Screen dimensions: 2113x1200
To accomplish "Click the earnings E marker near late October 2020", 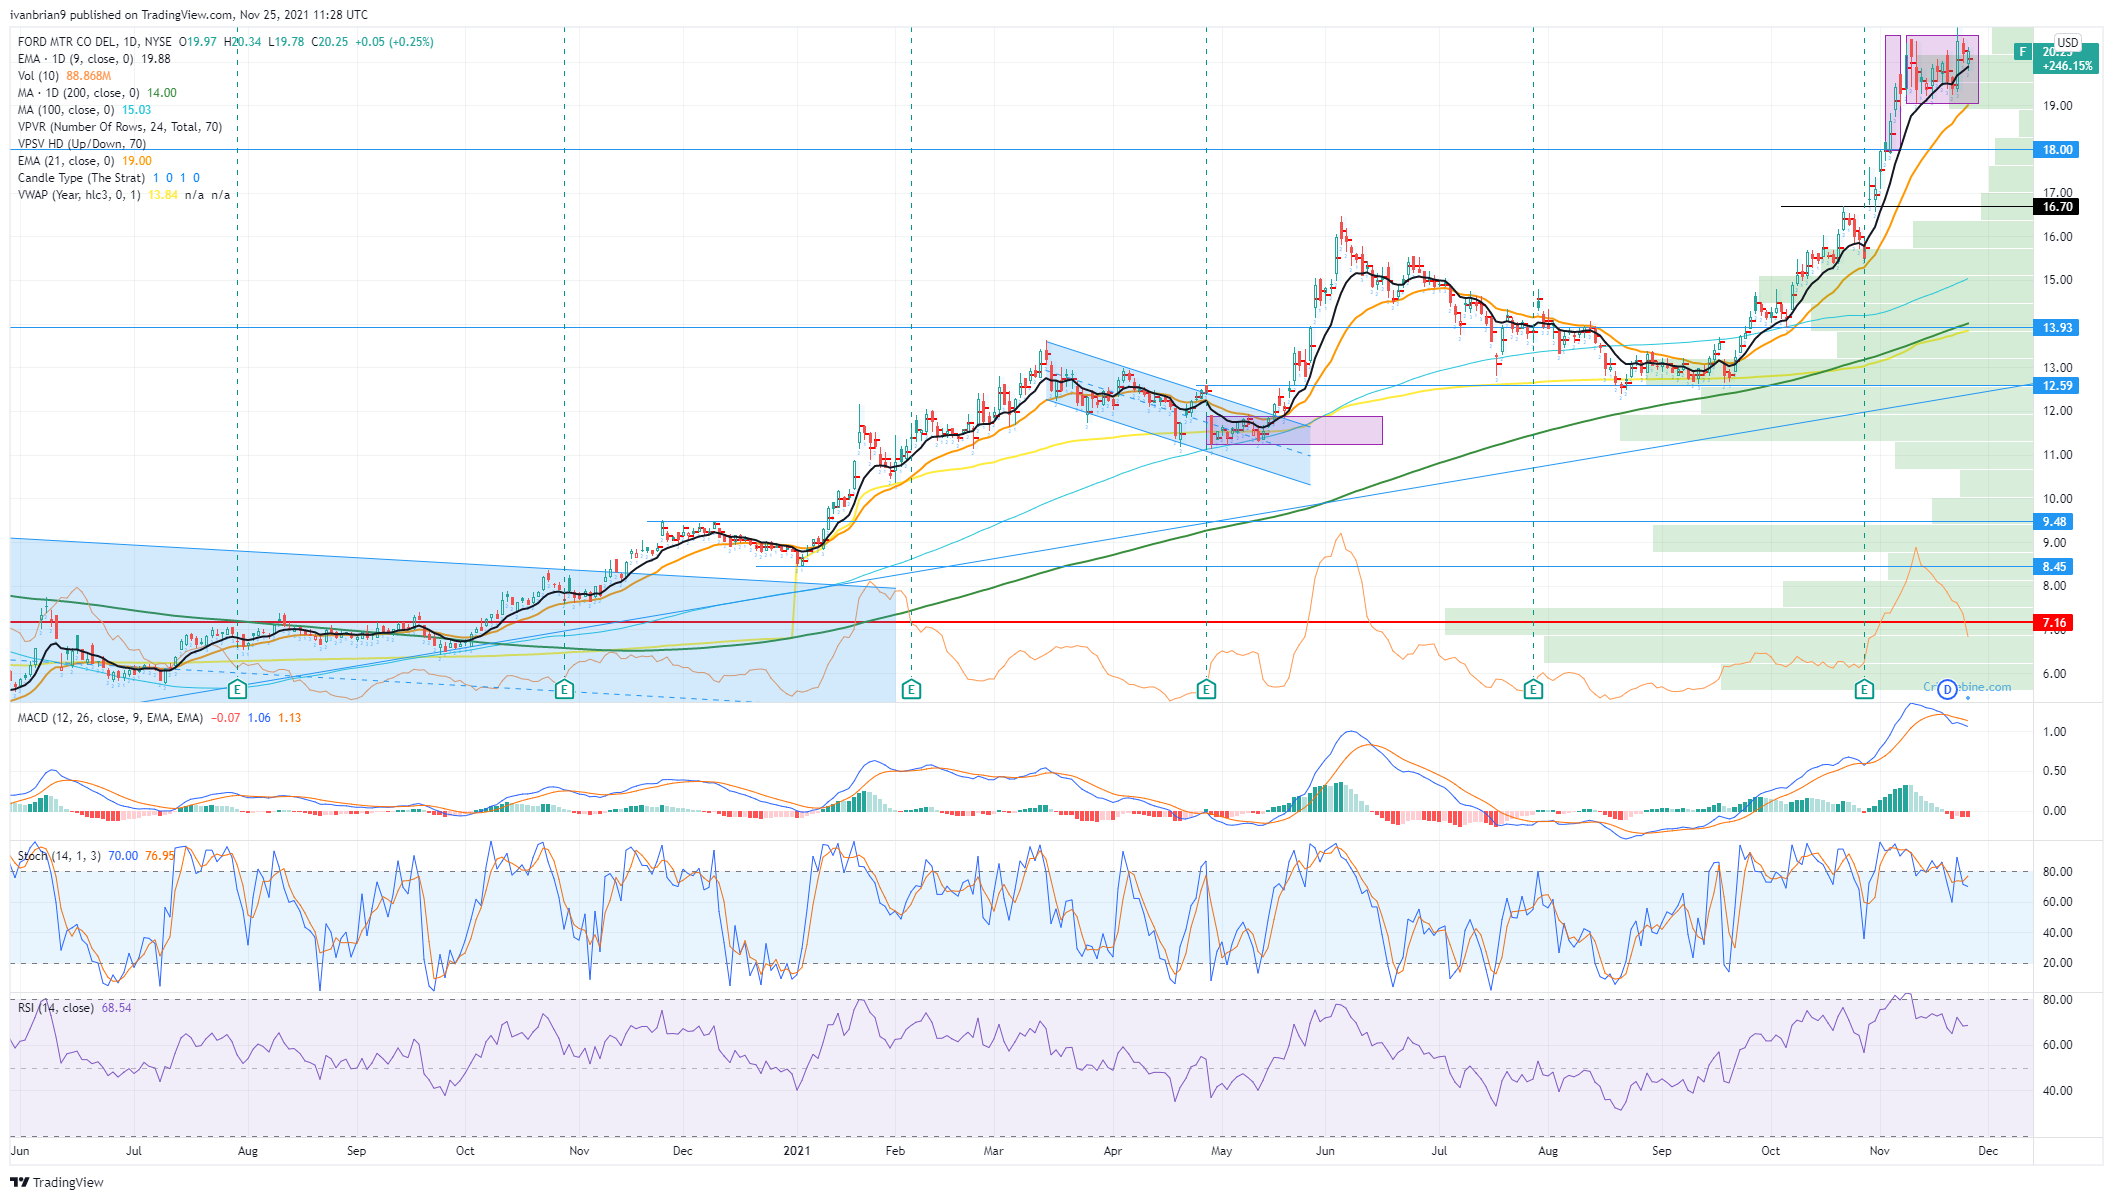I will click(564, 689).
